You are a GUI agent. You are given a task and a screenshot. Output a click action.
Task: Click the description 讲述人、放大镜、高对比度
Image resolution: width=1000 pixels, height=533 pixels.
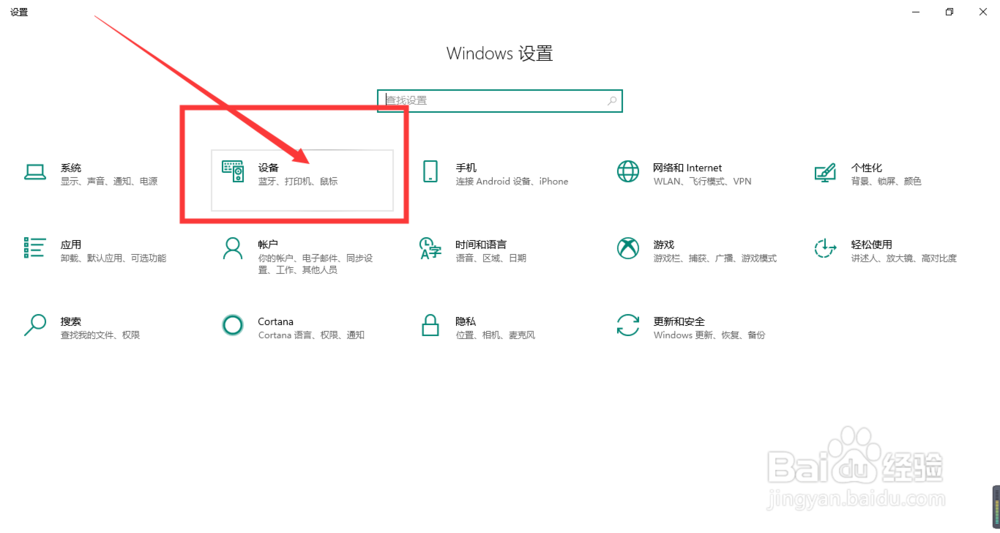point(904,258)
